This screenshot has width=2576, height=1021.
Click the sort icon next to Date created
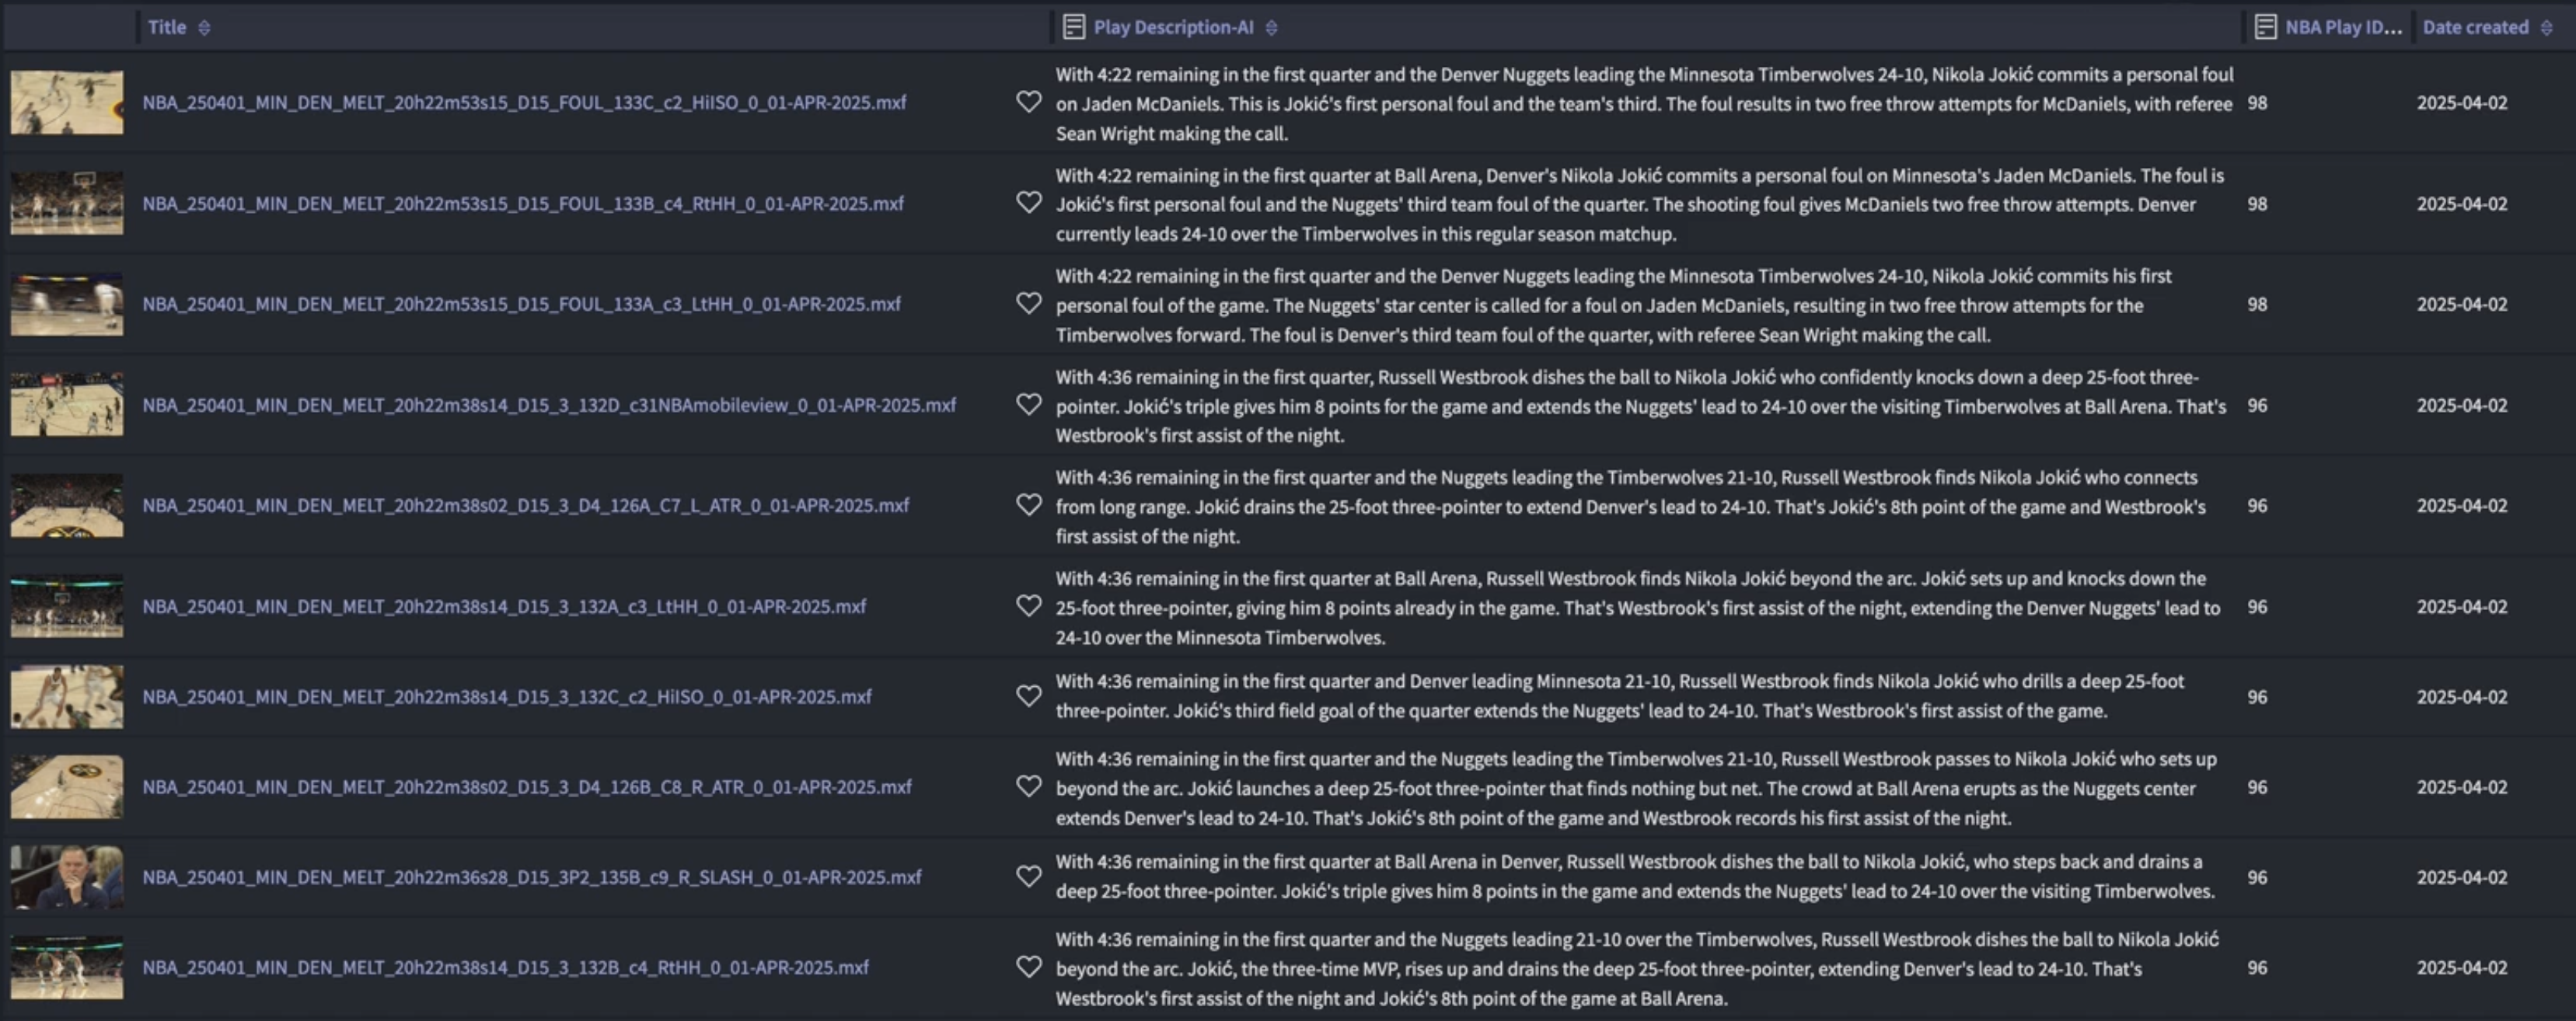(2554, 27)
